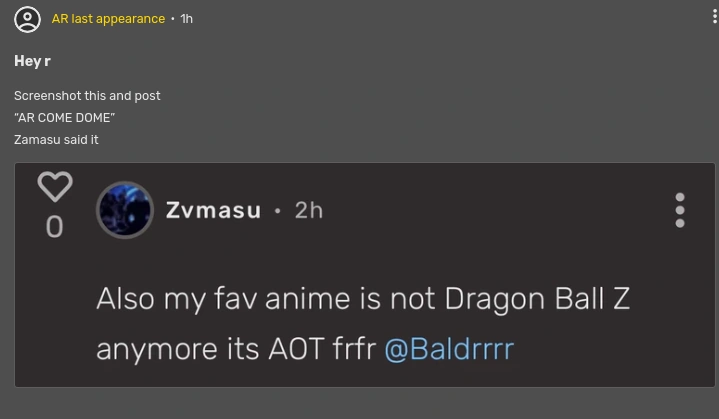The width and height of the screenshot is (719, 419).
Task: Click the post's "1h" timestamp
Action: (186, 19)
